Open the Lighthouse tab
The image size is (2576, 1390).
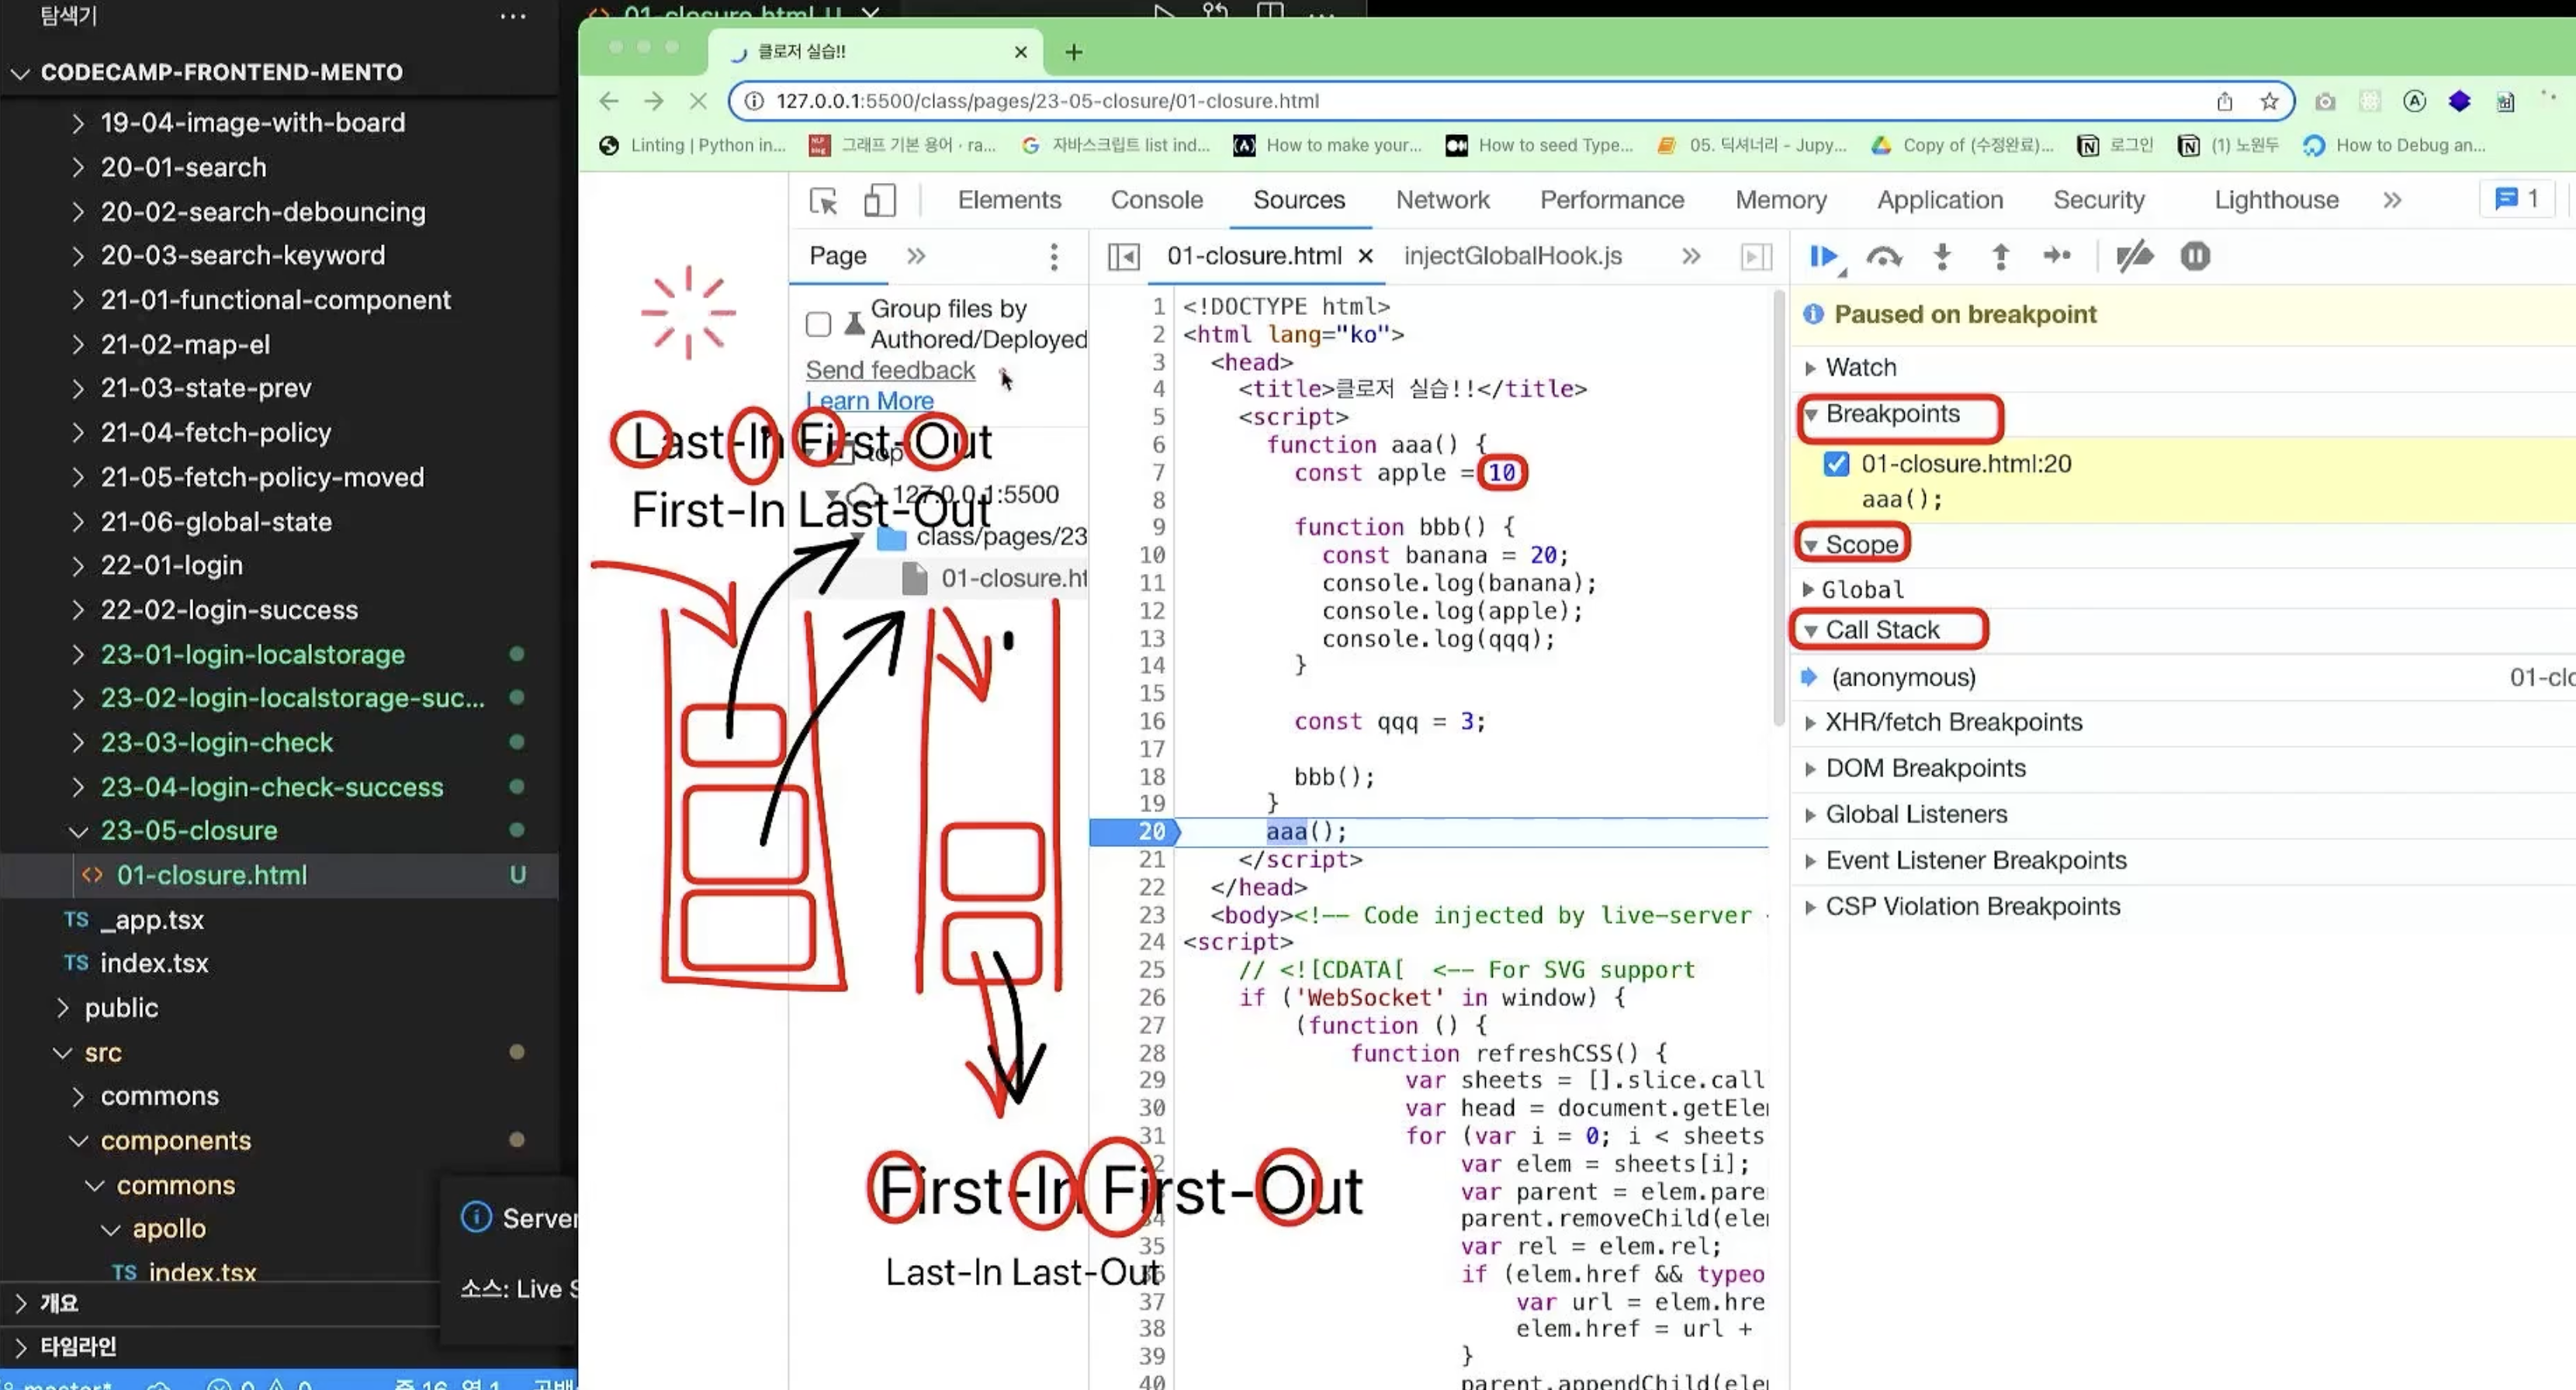(x=2276, y=200)
